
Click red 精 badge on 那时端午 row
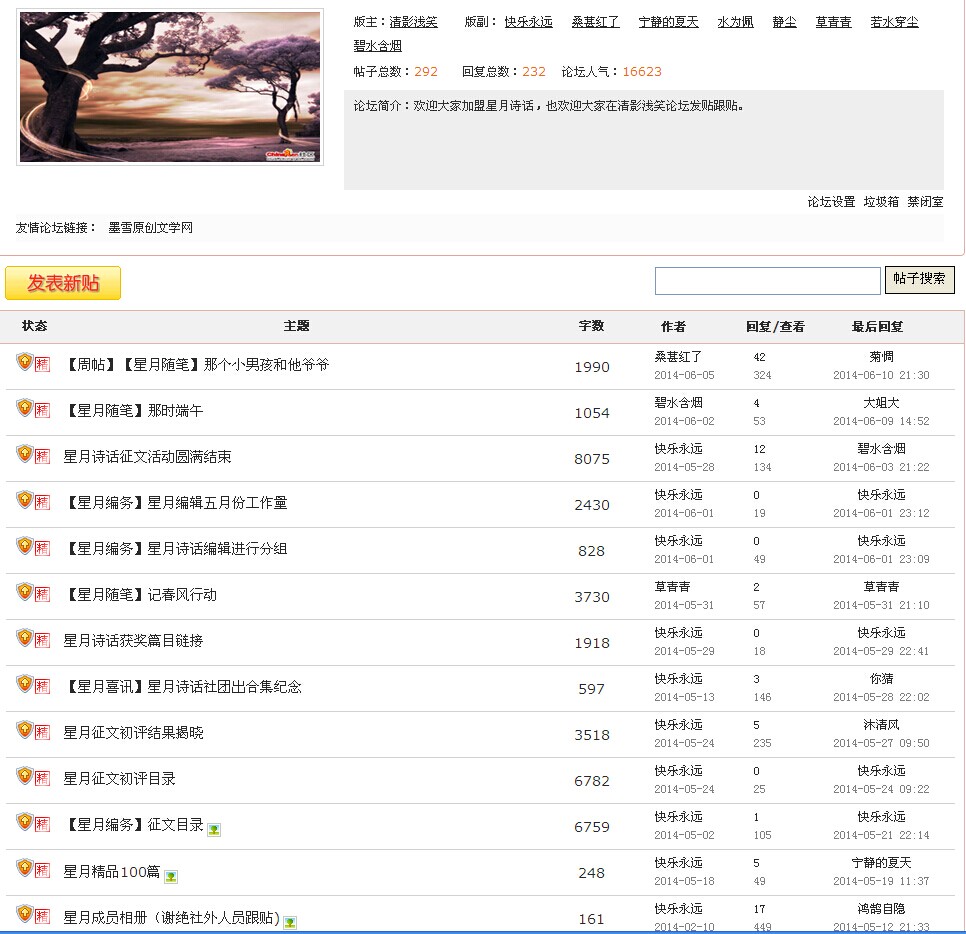click(42, 410)
